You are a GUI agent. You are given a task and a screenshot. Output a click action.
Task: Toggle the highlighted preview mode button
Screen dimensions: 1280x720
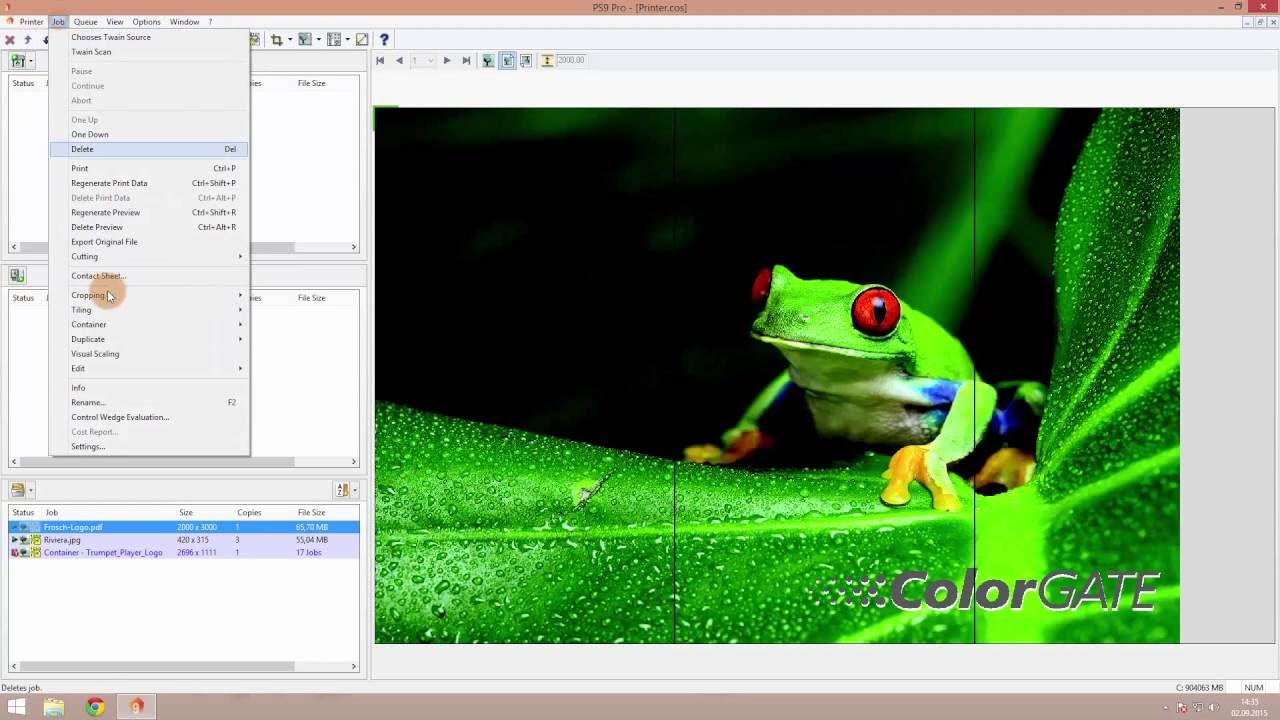click(508, 61)
